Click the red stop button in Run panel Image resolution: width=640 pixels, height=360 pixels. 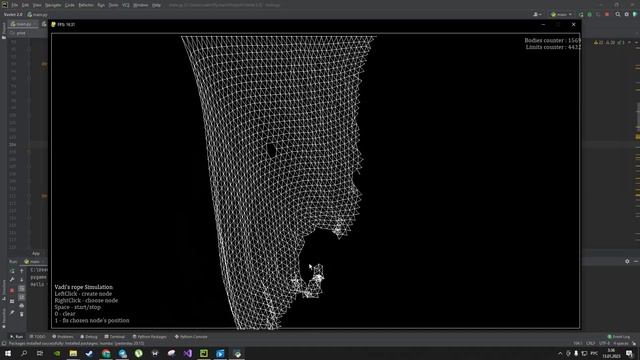12,291
